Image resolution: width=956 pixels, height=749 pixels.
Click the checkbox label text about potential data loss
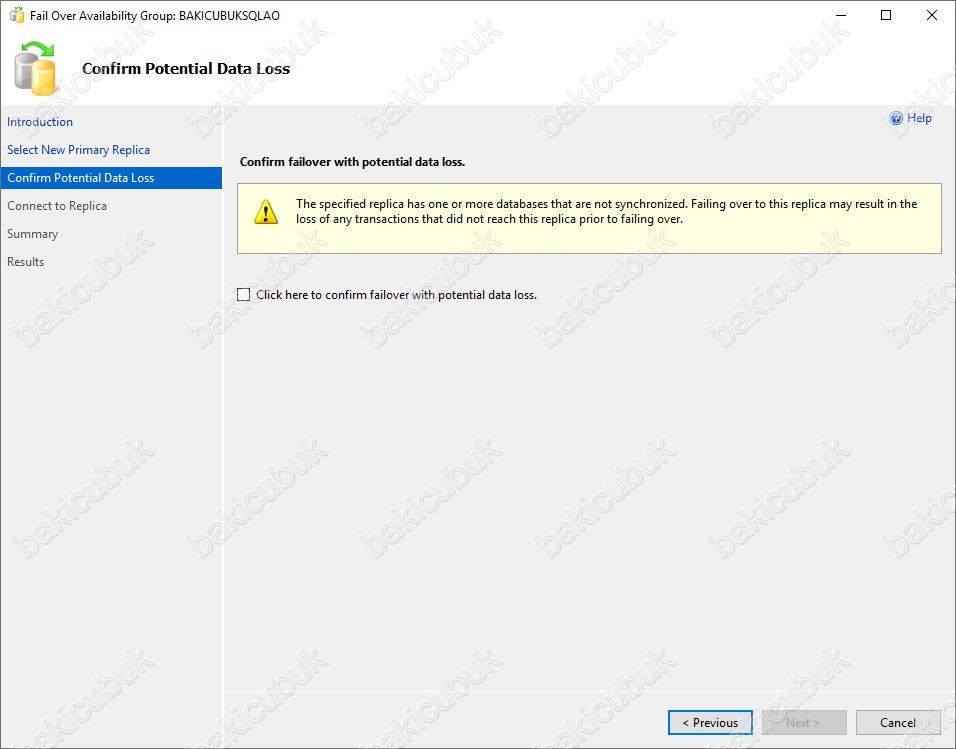(x=396, y=295)
